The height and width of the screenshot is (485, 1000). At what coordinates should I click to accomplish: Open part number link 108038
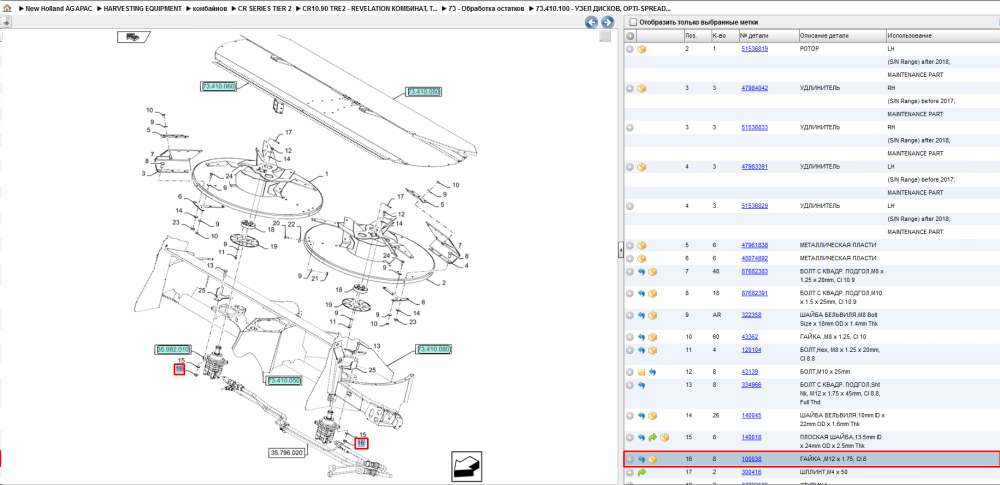751,459
